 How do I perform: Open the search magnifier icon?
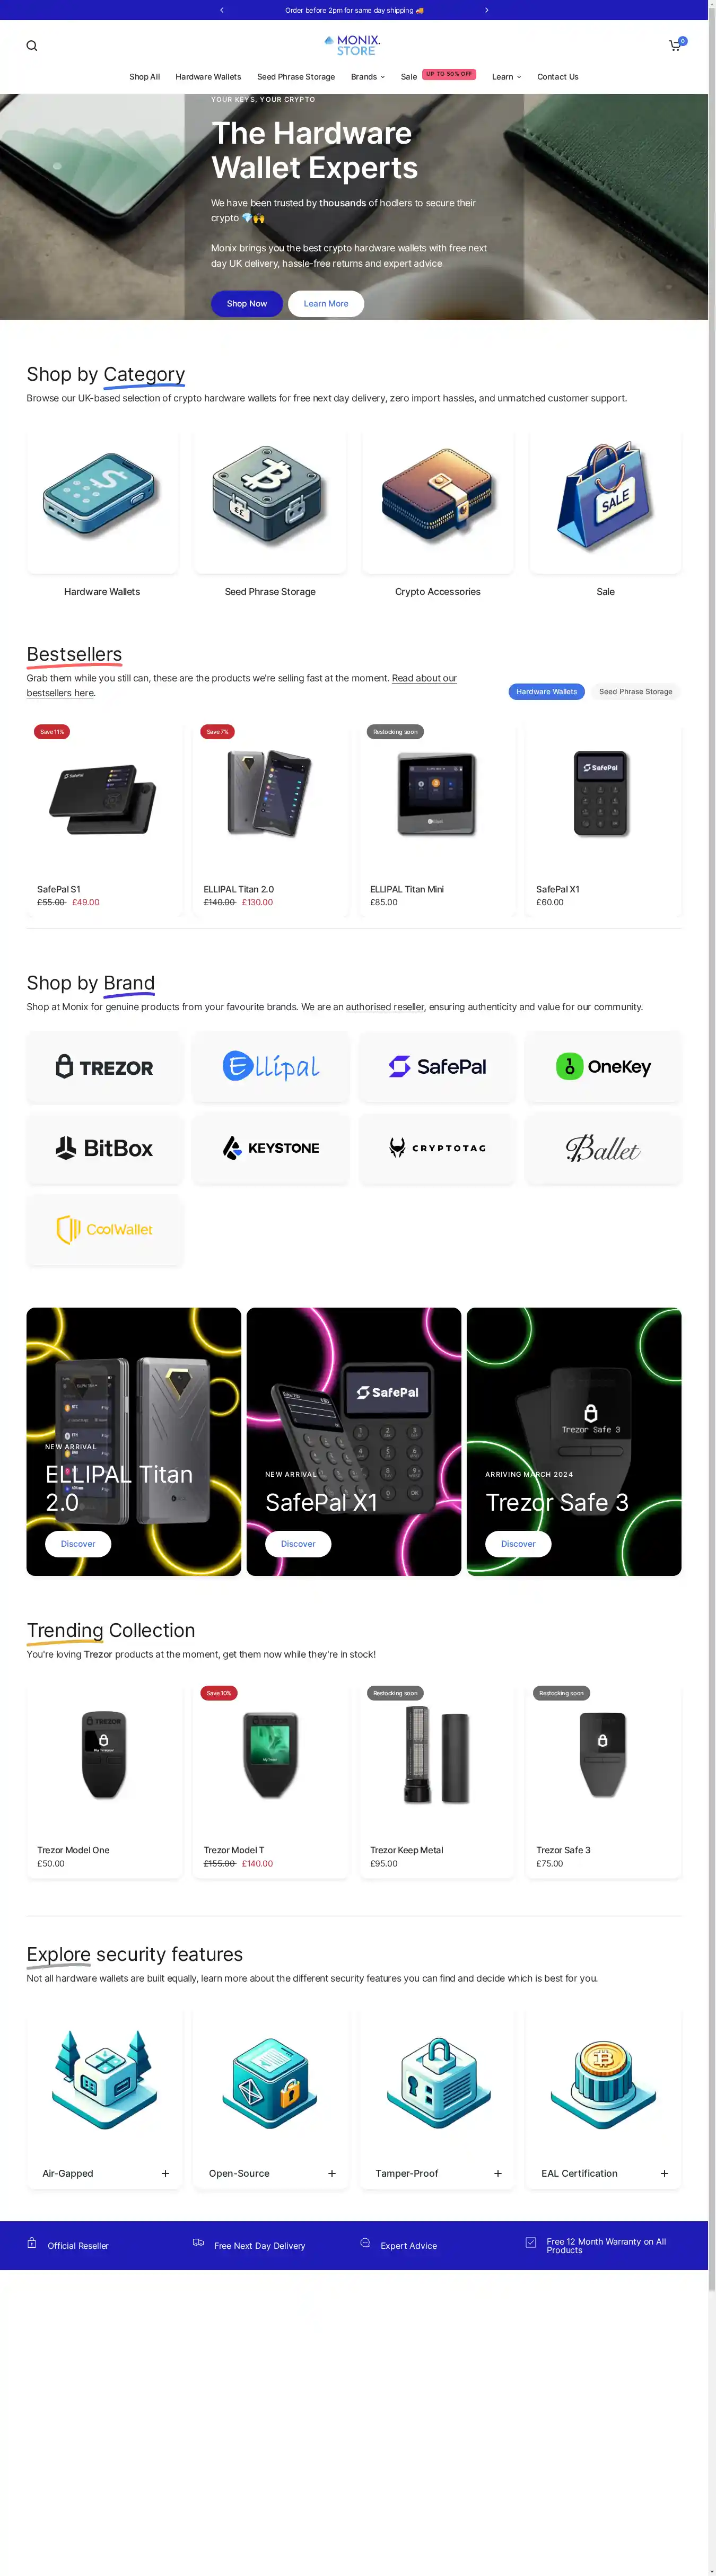(32, 46)
